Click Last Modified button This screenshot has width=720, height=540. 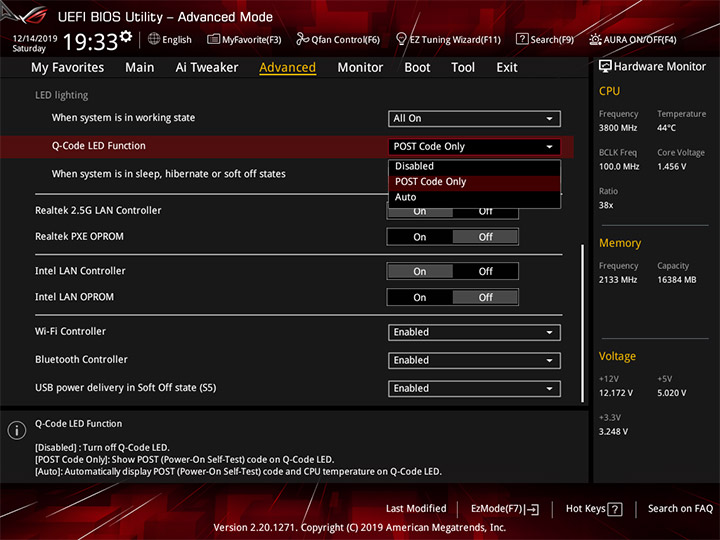416,509
